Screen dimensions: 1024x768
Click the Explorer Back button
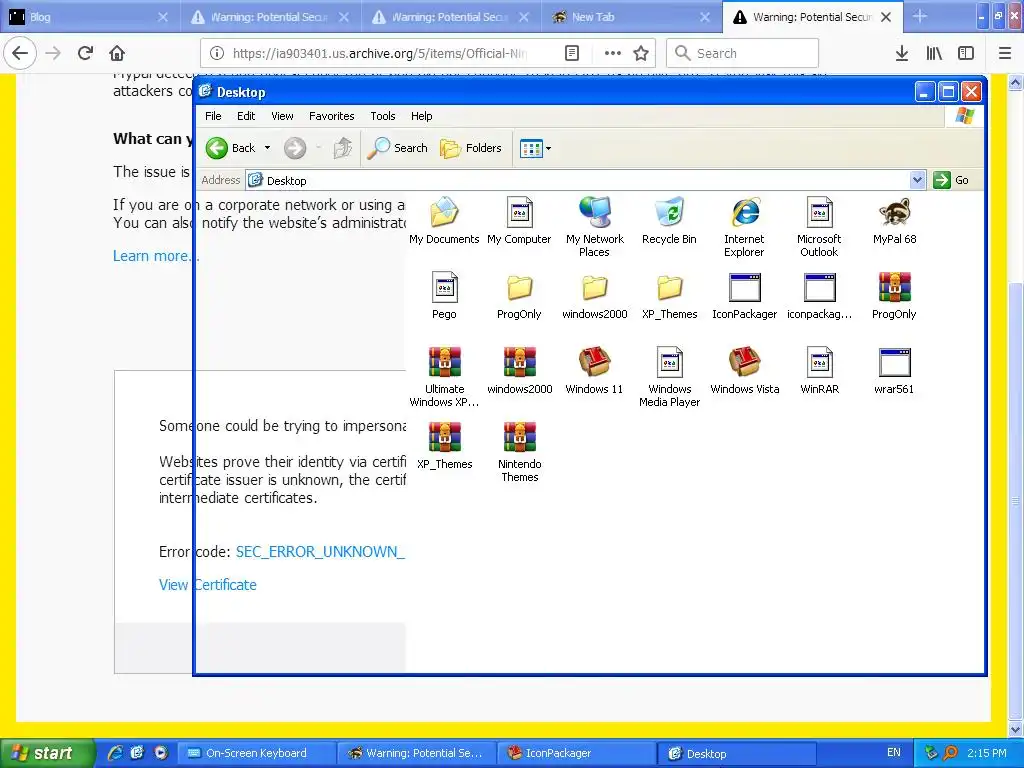coord(231,148)
